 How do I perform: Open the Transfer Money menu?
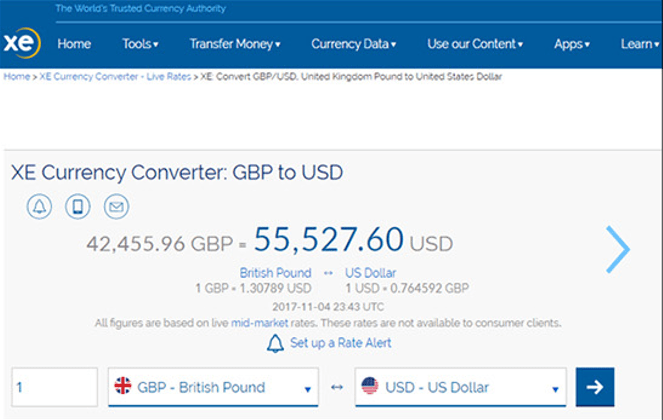235,44
